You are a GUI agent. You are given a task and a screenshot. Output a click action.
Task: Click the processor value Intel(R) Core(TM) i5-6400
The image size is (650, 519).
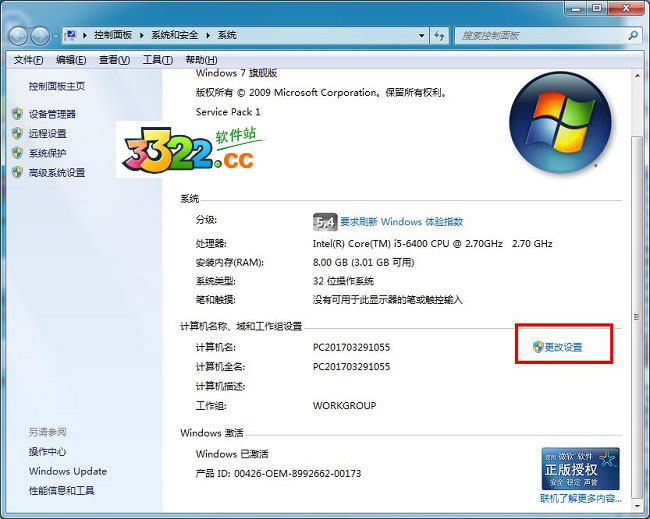point(432,244)
